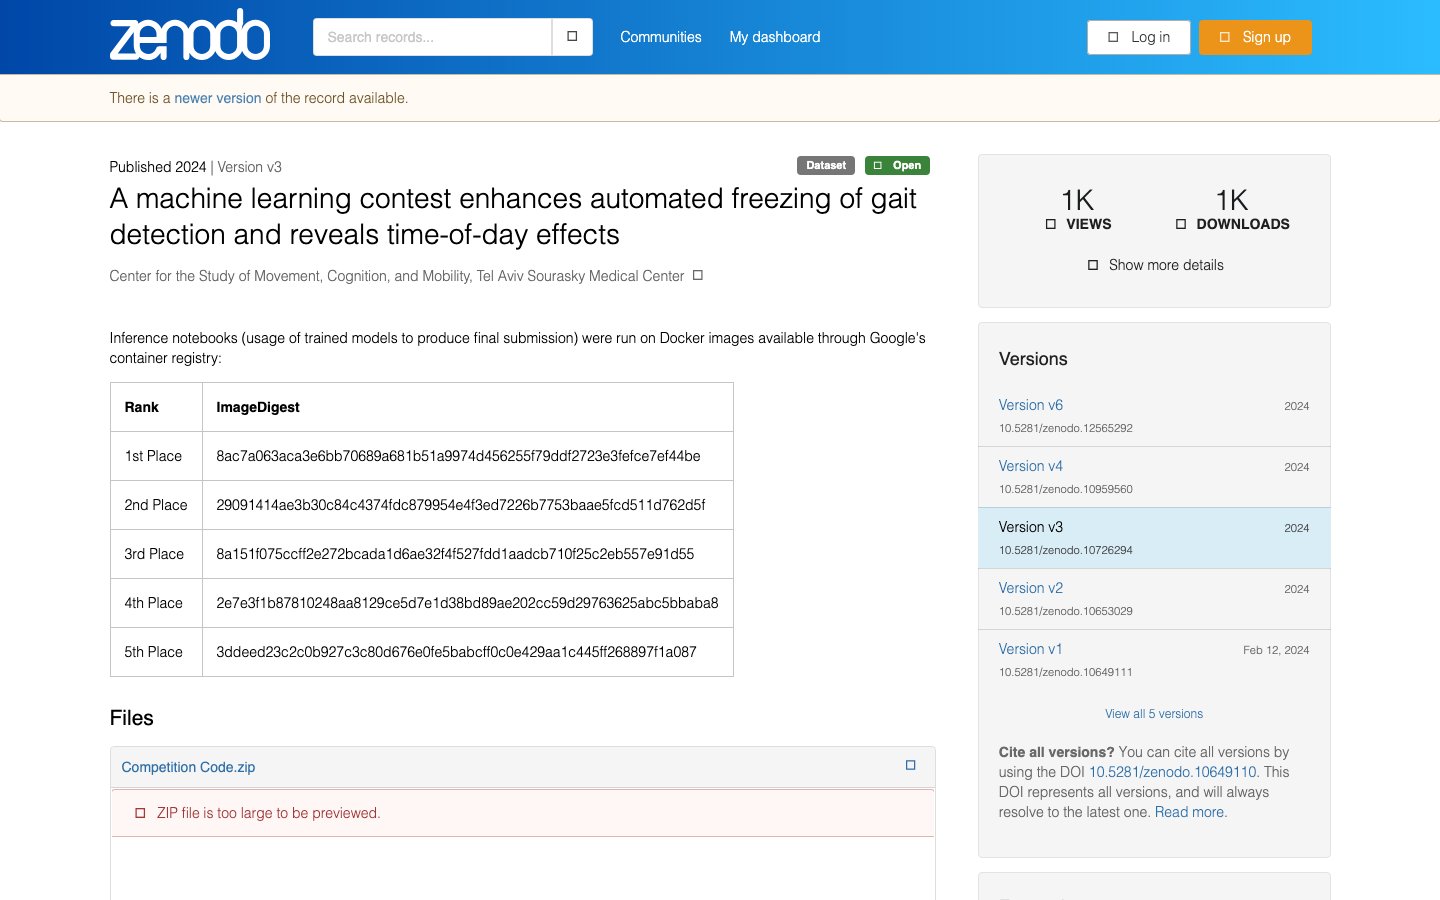Click the Center for the Study of Movement creator name
The image size is (1440, 900).
coord(397,276)
